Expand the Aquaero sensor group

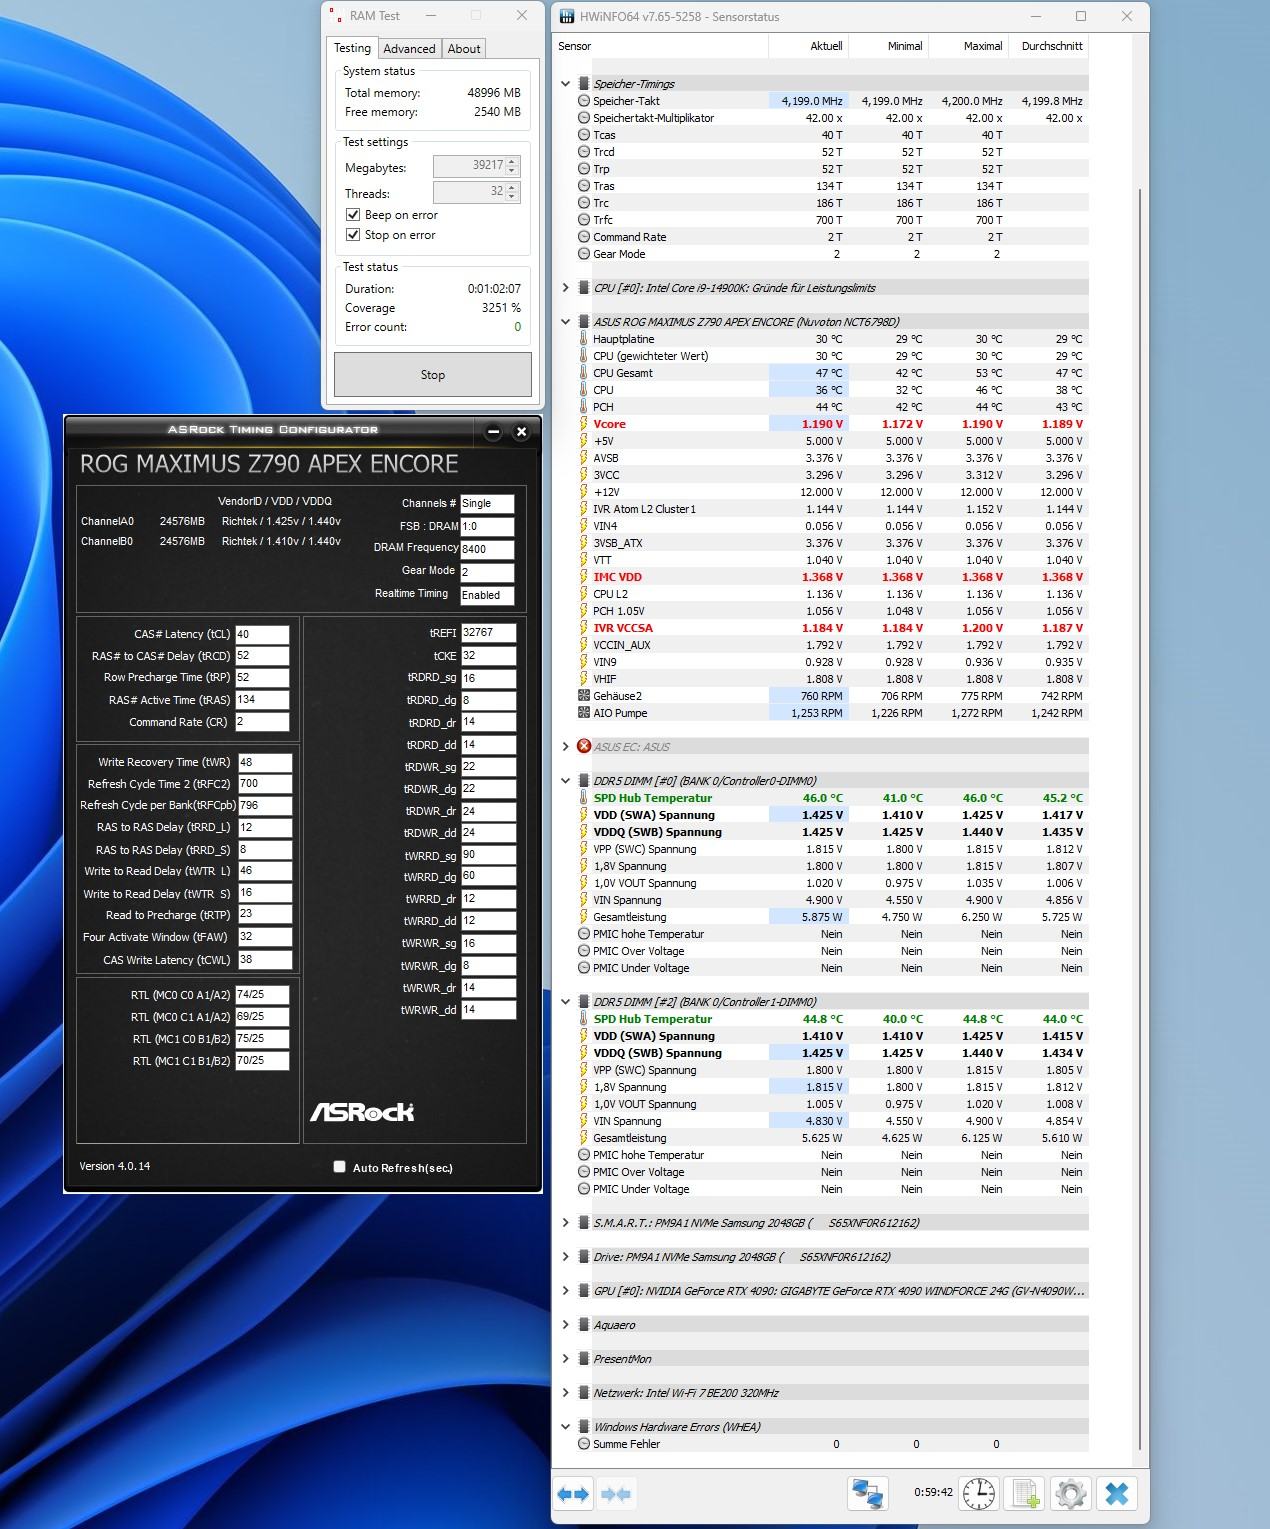click(x=566, y=1325)
